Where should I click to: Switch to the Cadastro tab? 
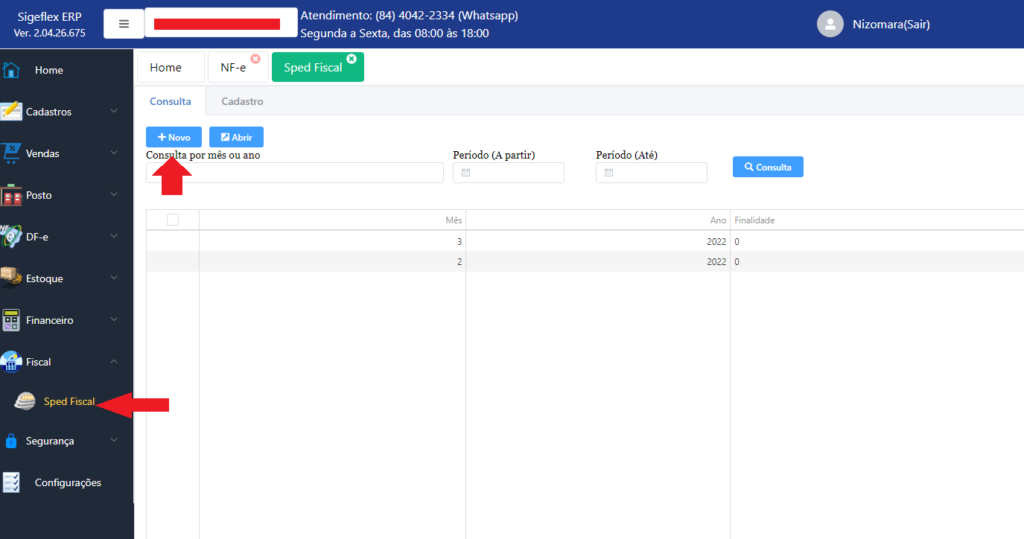click(x=242, y=101)
